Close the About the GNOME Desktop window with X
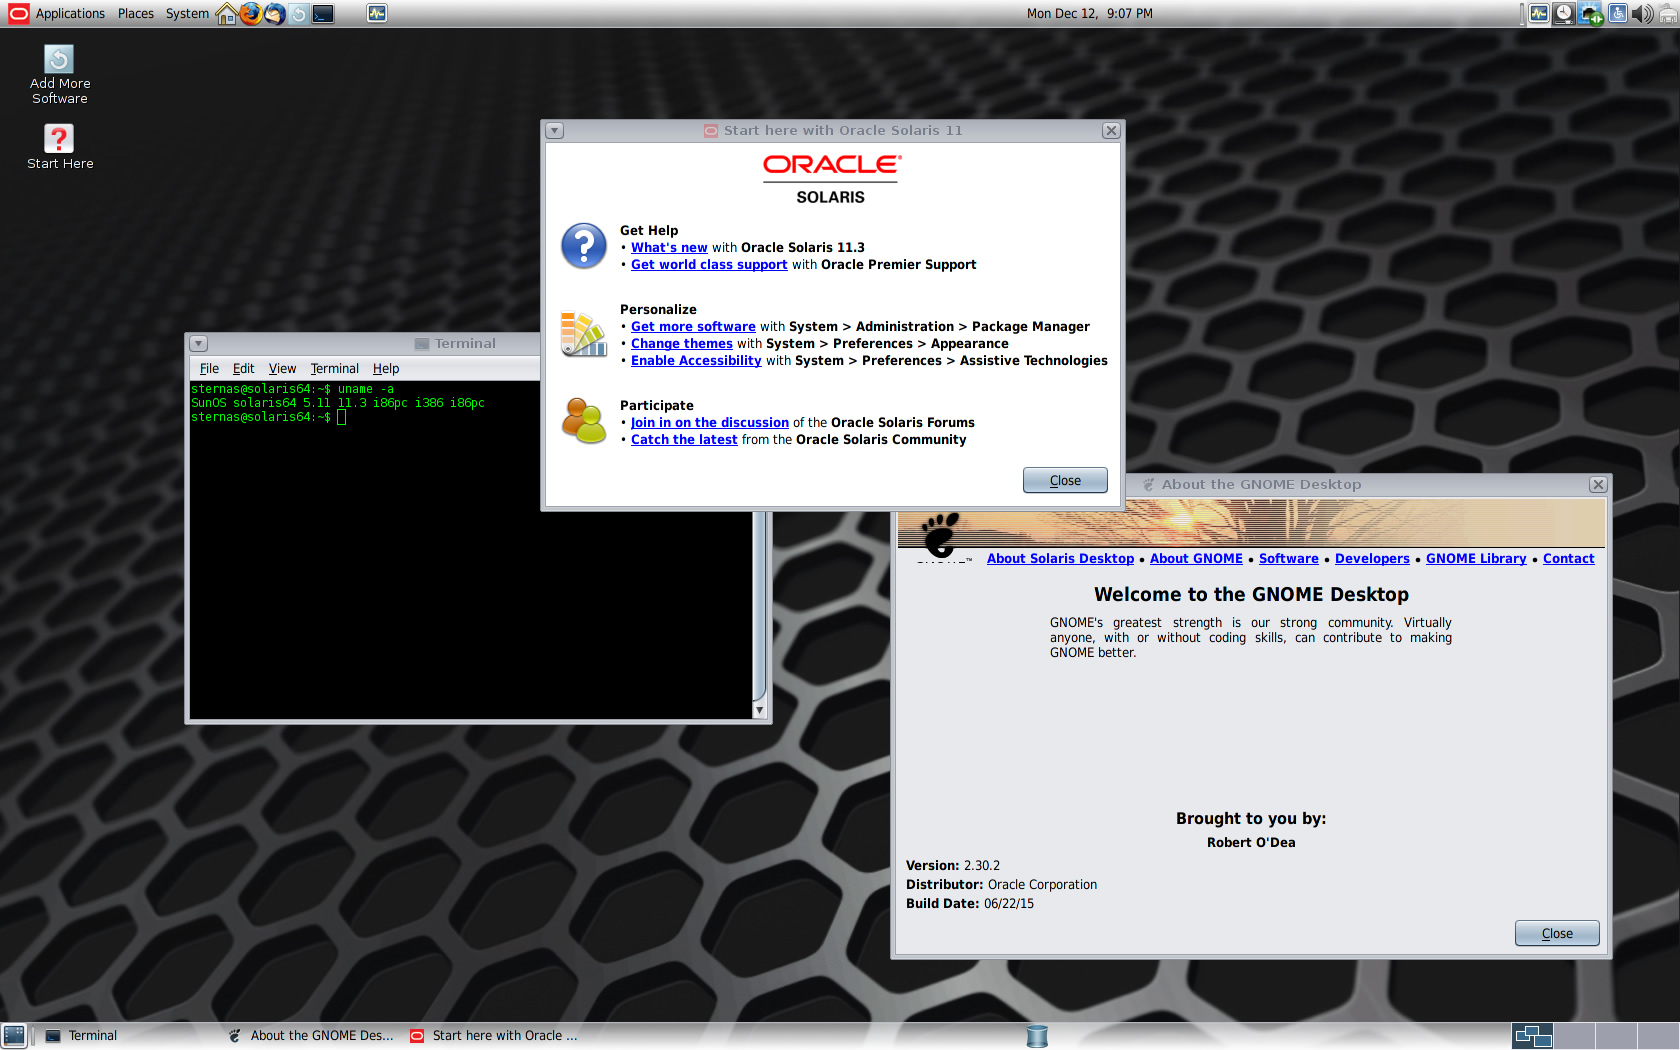Viewport: 1680px width, 1050px height. [x=1598, y=485]
